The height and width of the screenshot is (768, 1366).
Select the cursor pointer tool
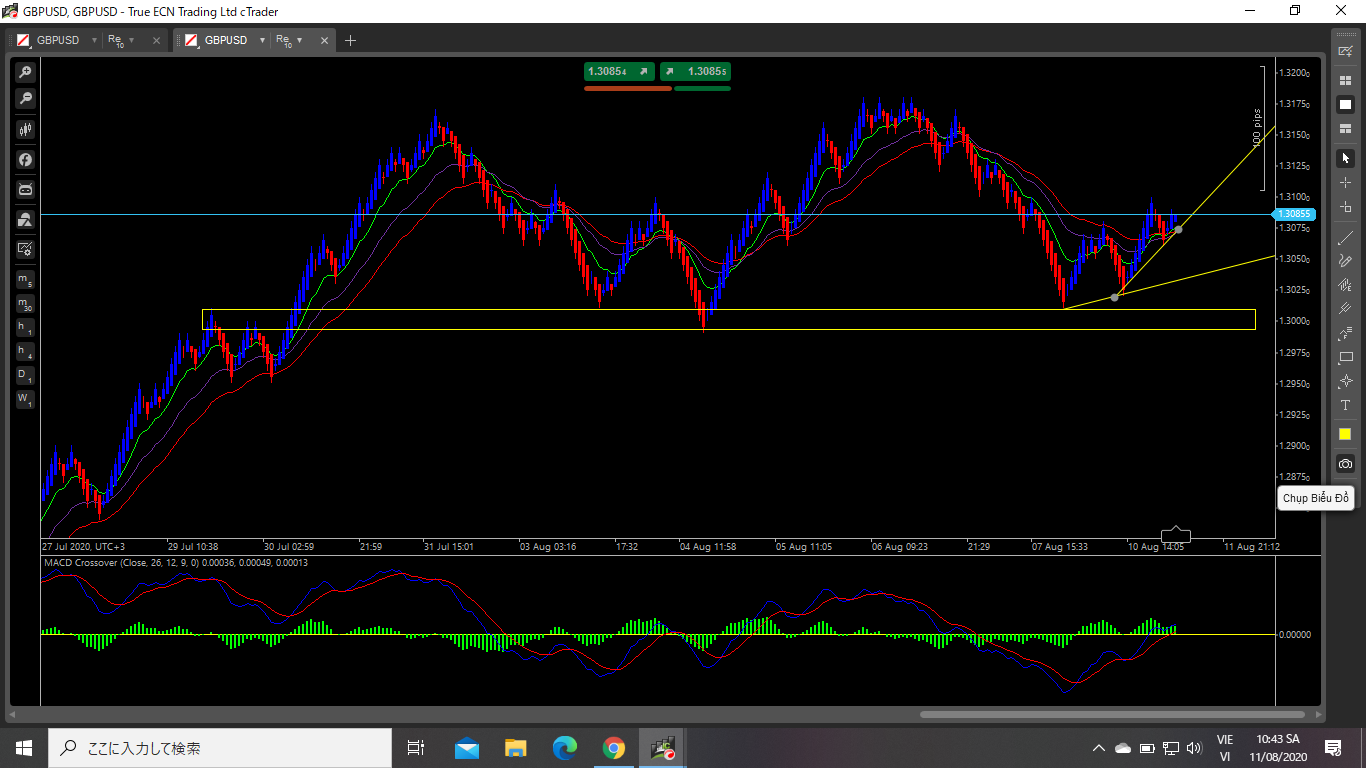1345,158
